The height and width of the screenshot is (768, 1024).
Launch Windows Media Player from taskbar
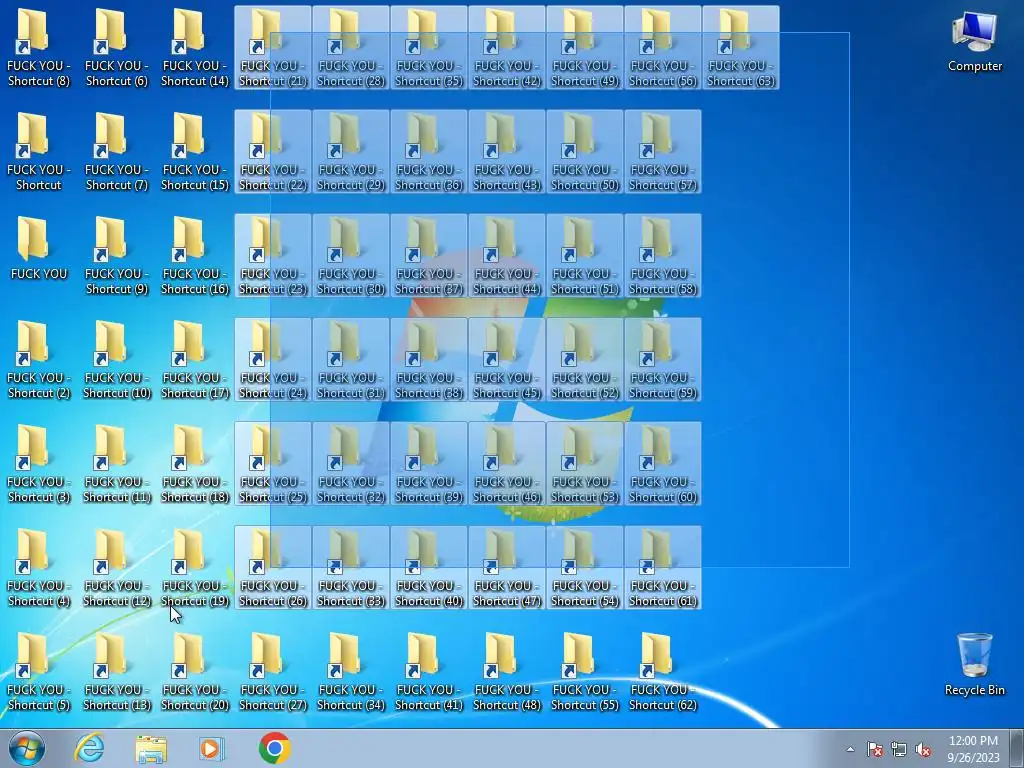click(x=212, y=748)
